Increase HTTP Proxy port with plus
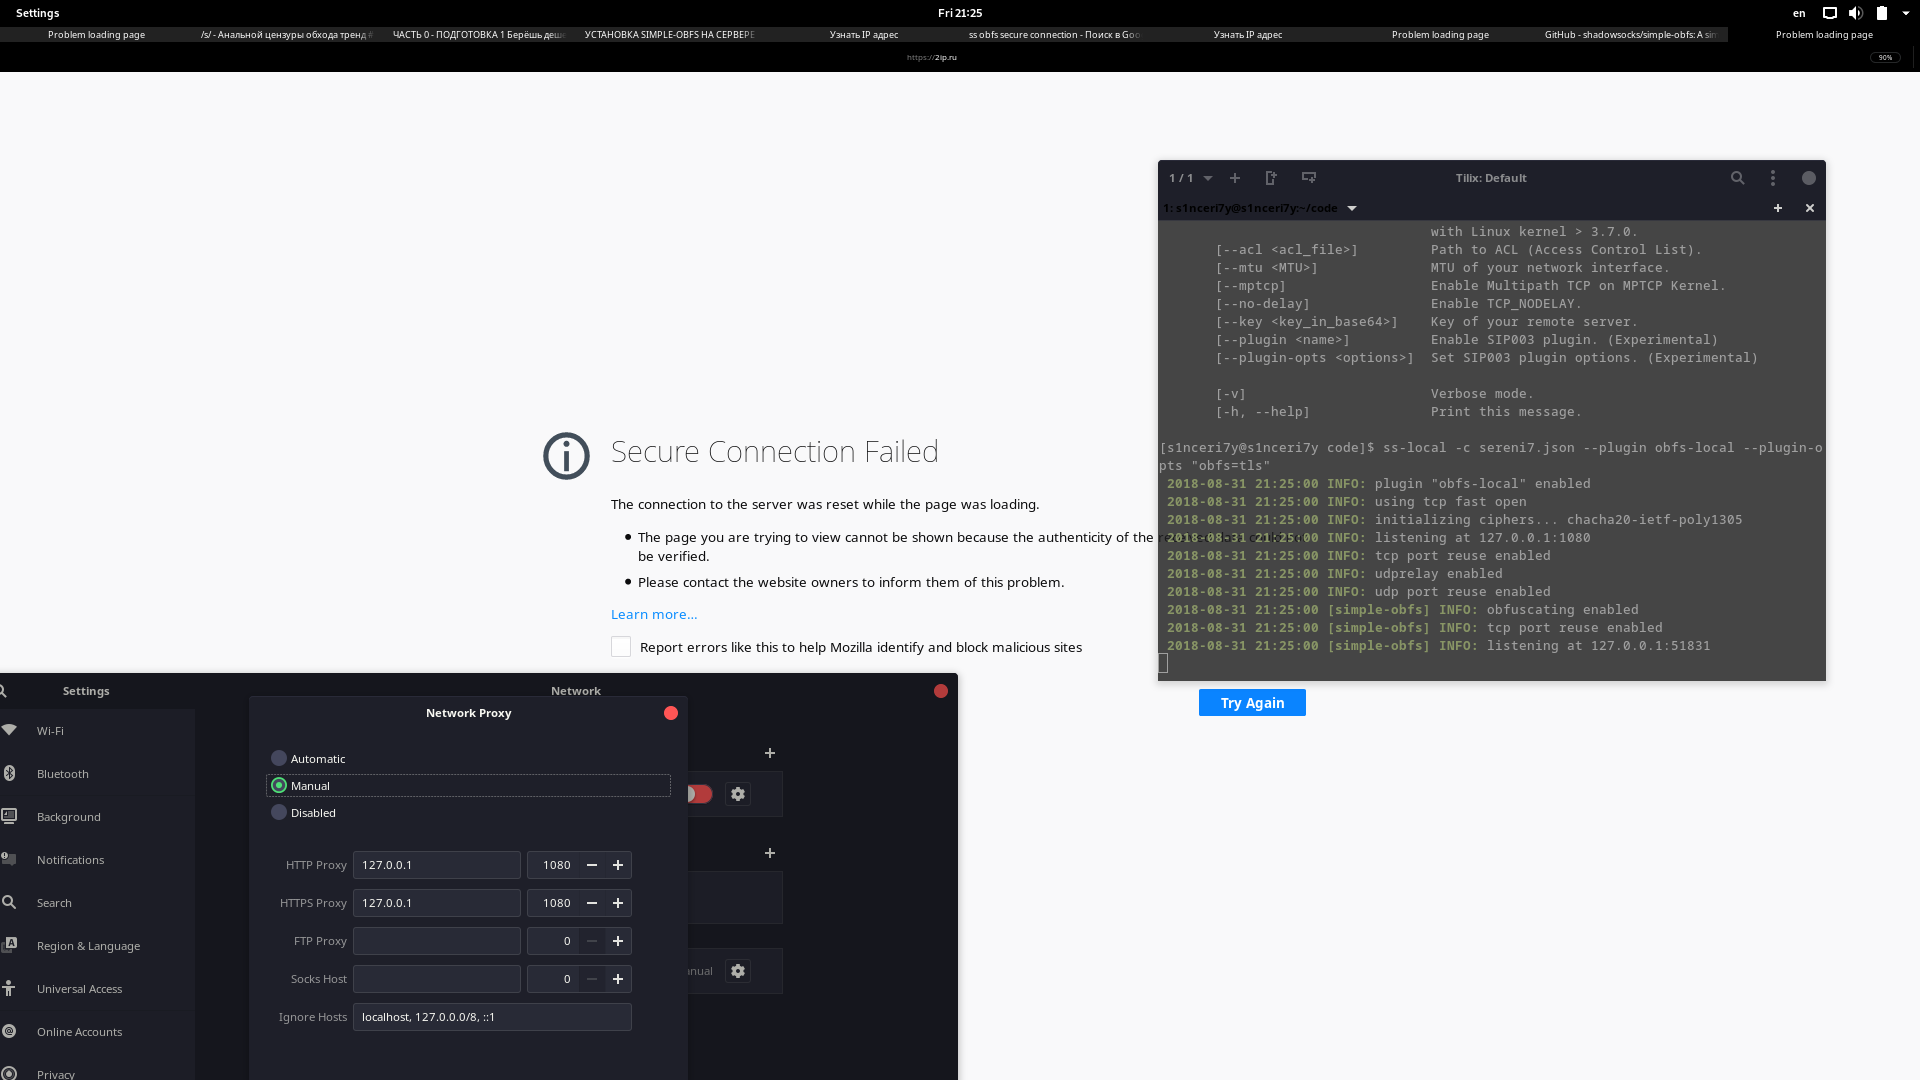The height and width of the screenshot is (1080, 1920). click(618, 865)
